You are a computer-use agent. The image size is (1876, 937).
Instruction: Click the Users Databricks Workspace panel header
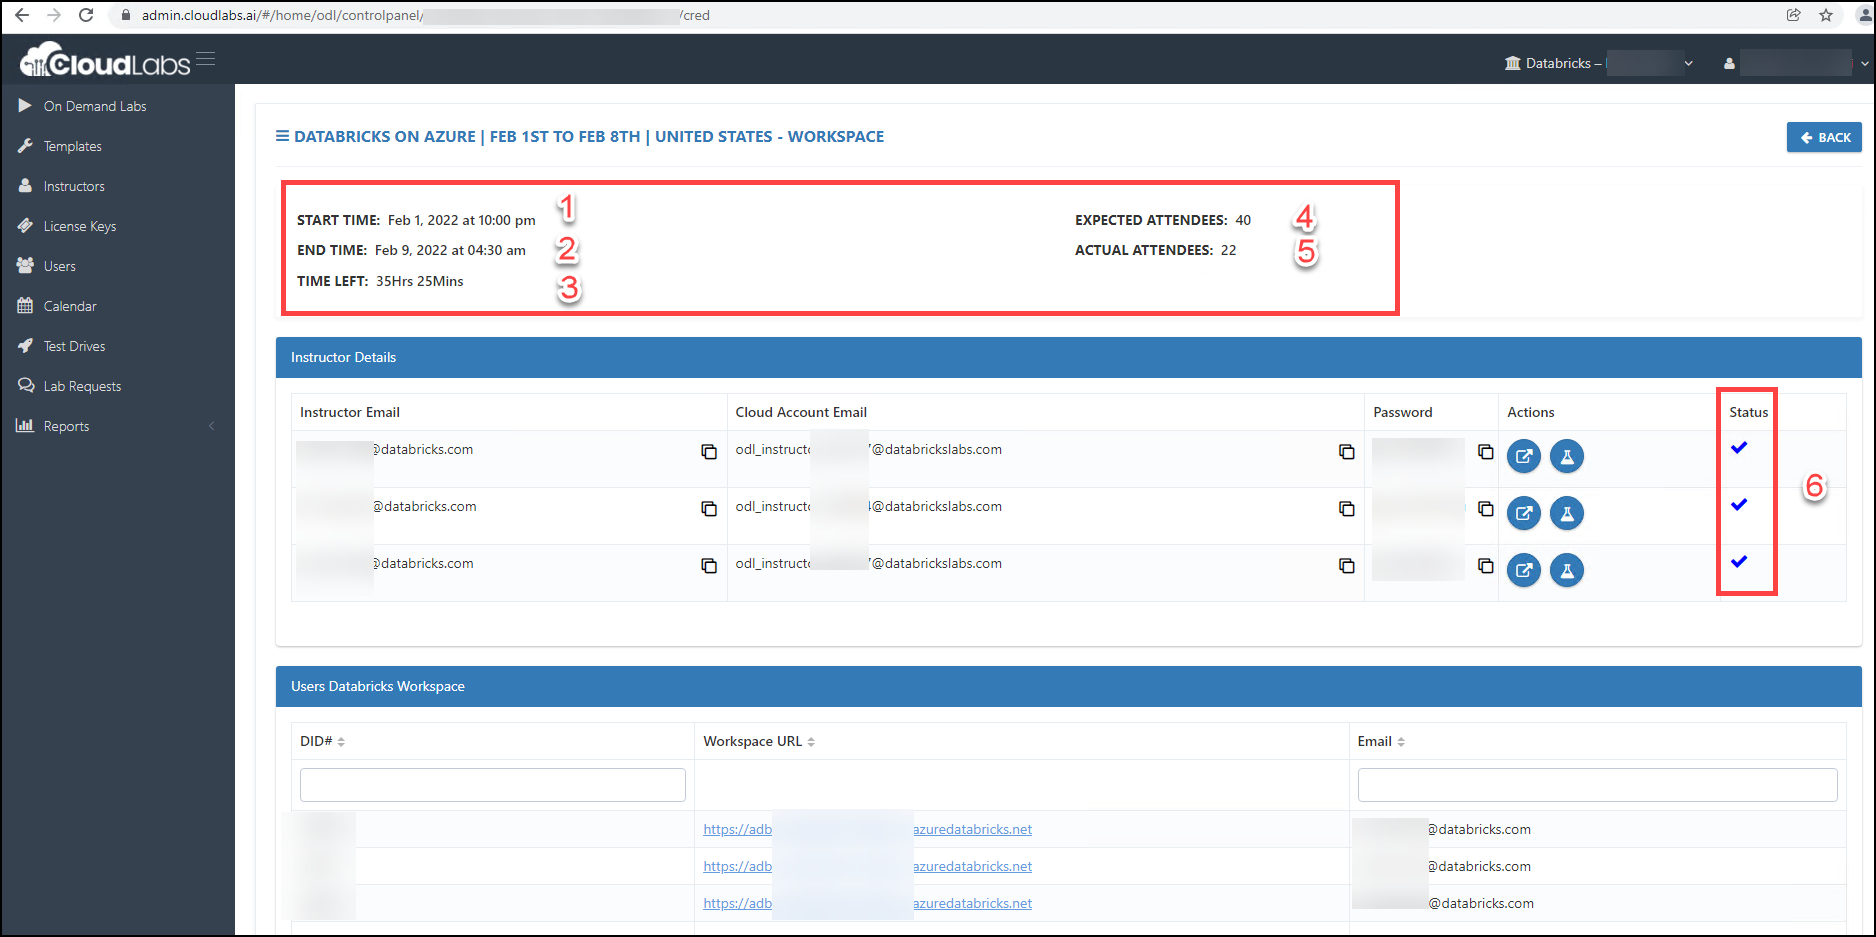1069,686
